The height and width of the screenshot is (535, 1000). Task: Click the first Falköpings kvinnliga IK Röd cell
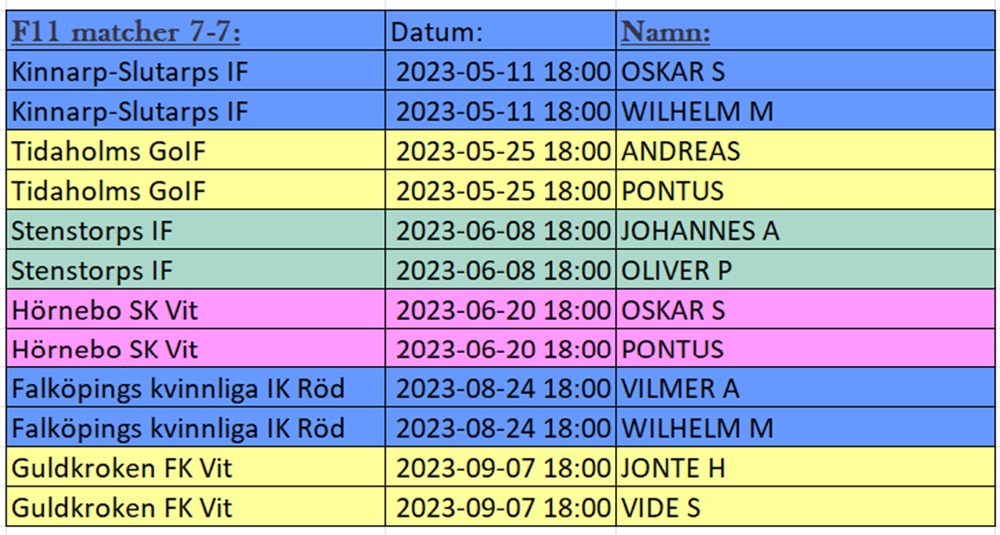coord(196,388)
